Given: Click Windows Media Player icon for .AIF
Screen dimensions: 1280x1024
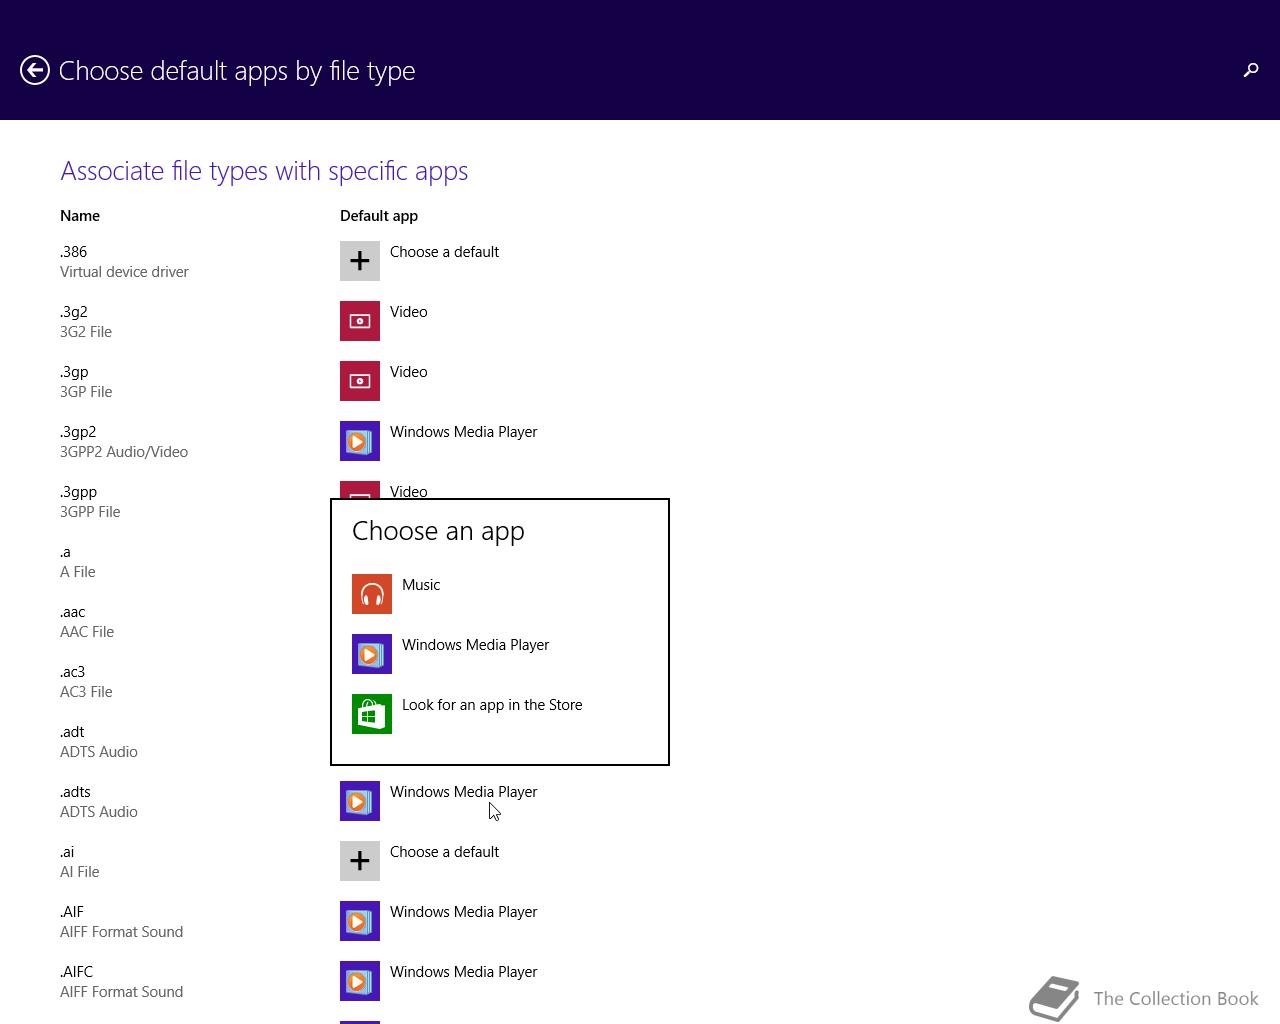Looking at the screenshot, I should click(360, 921).
